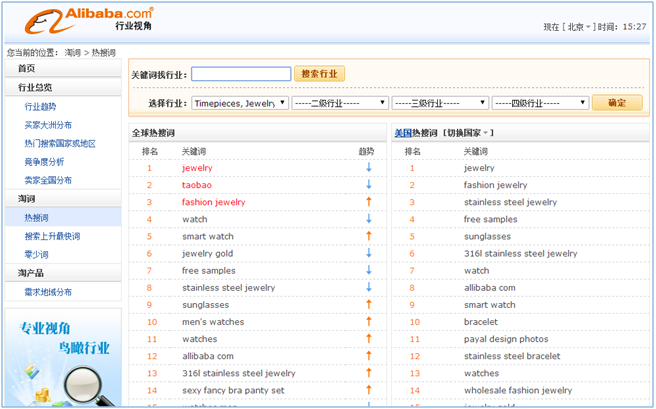Viewport: 656px width, 409px height.
Task: Click bracelet keyword in US list
Action: coord(481,322)
